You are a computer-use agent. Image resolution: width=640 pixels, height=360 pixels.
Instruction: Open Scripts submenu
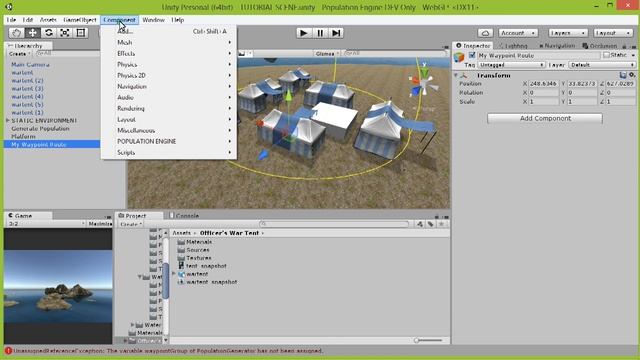tap(169, 152)
